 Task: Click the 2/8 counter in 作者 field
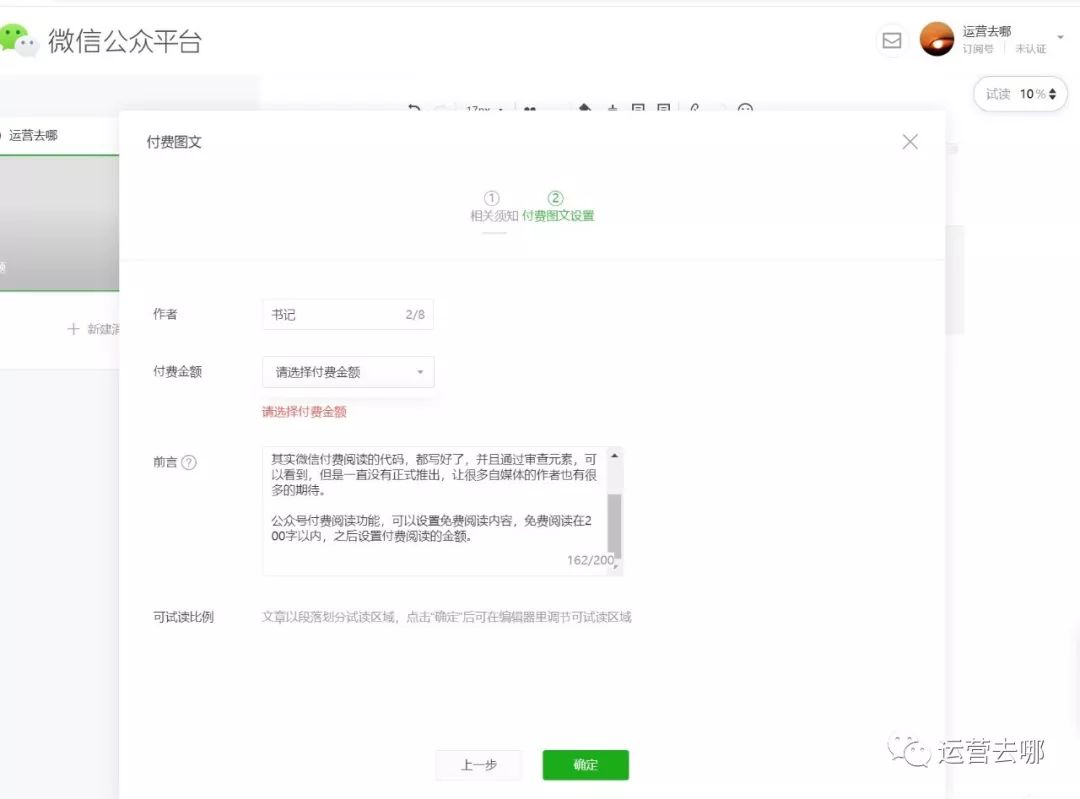(415, 315)
